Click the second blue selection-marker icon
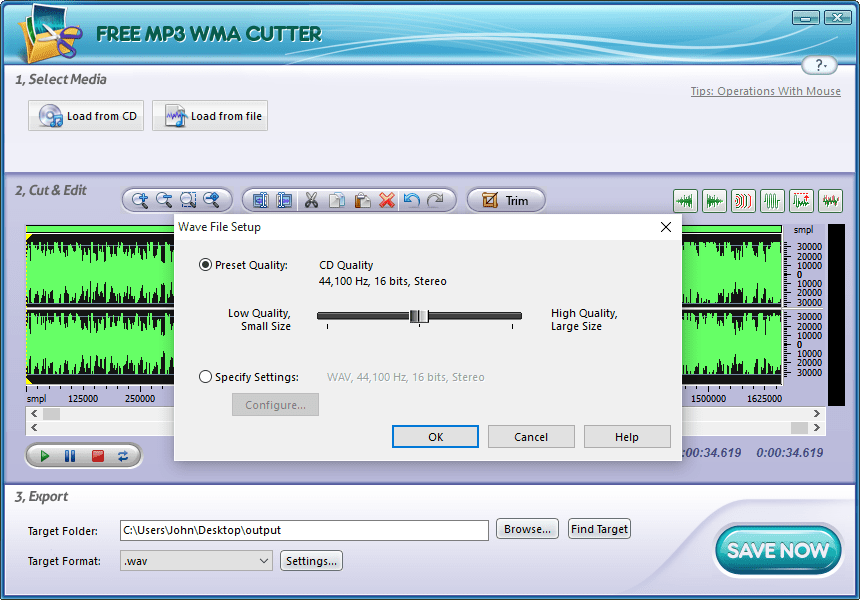The height and width of the screenshot is (600, 860). (284, 201)
